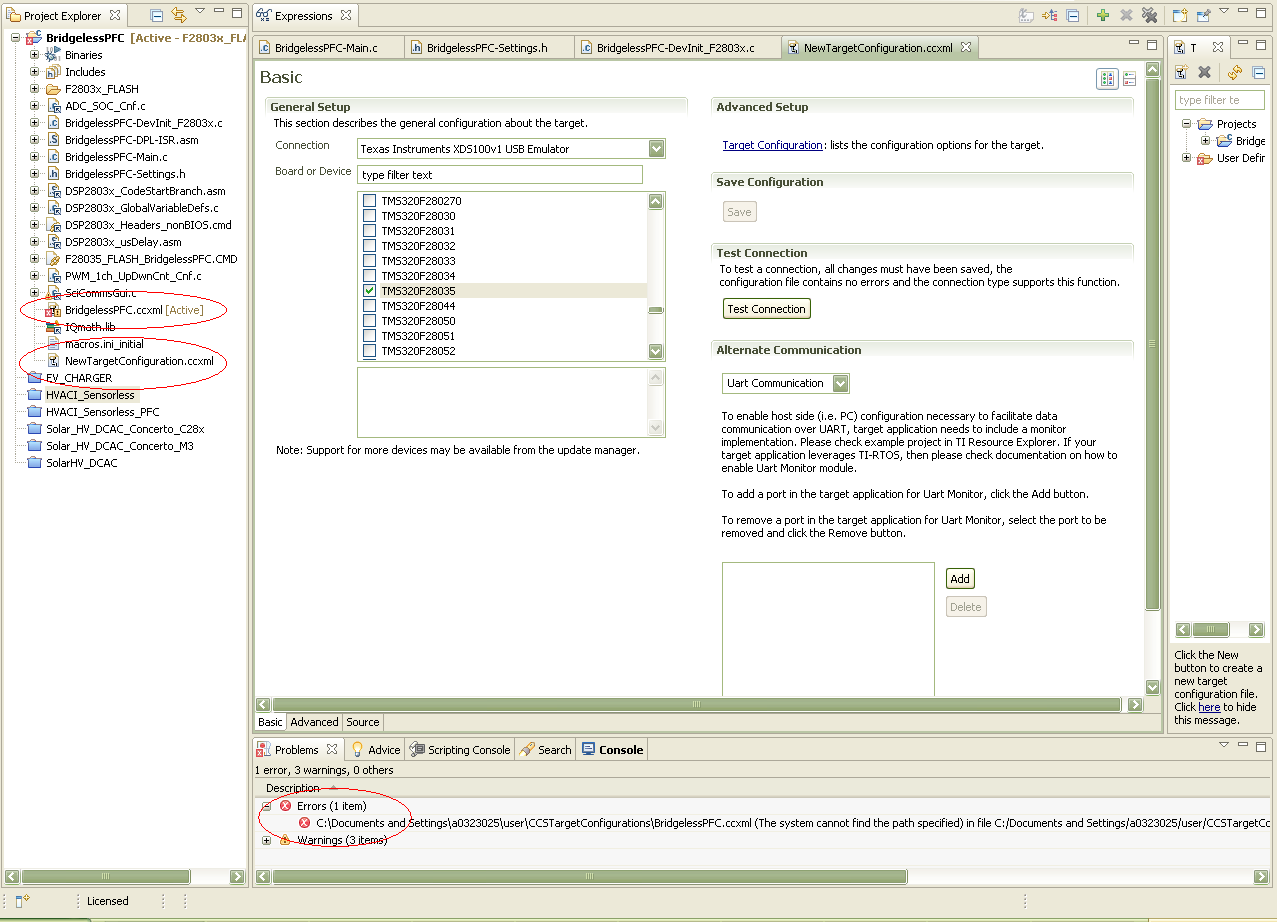This screenshot has width=1279, height=922.
Task: Click device list scroll down arrow
Action: (656, 351)
